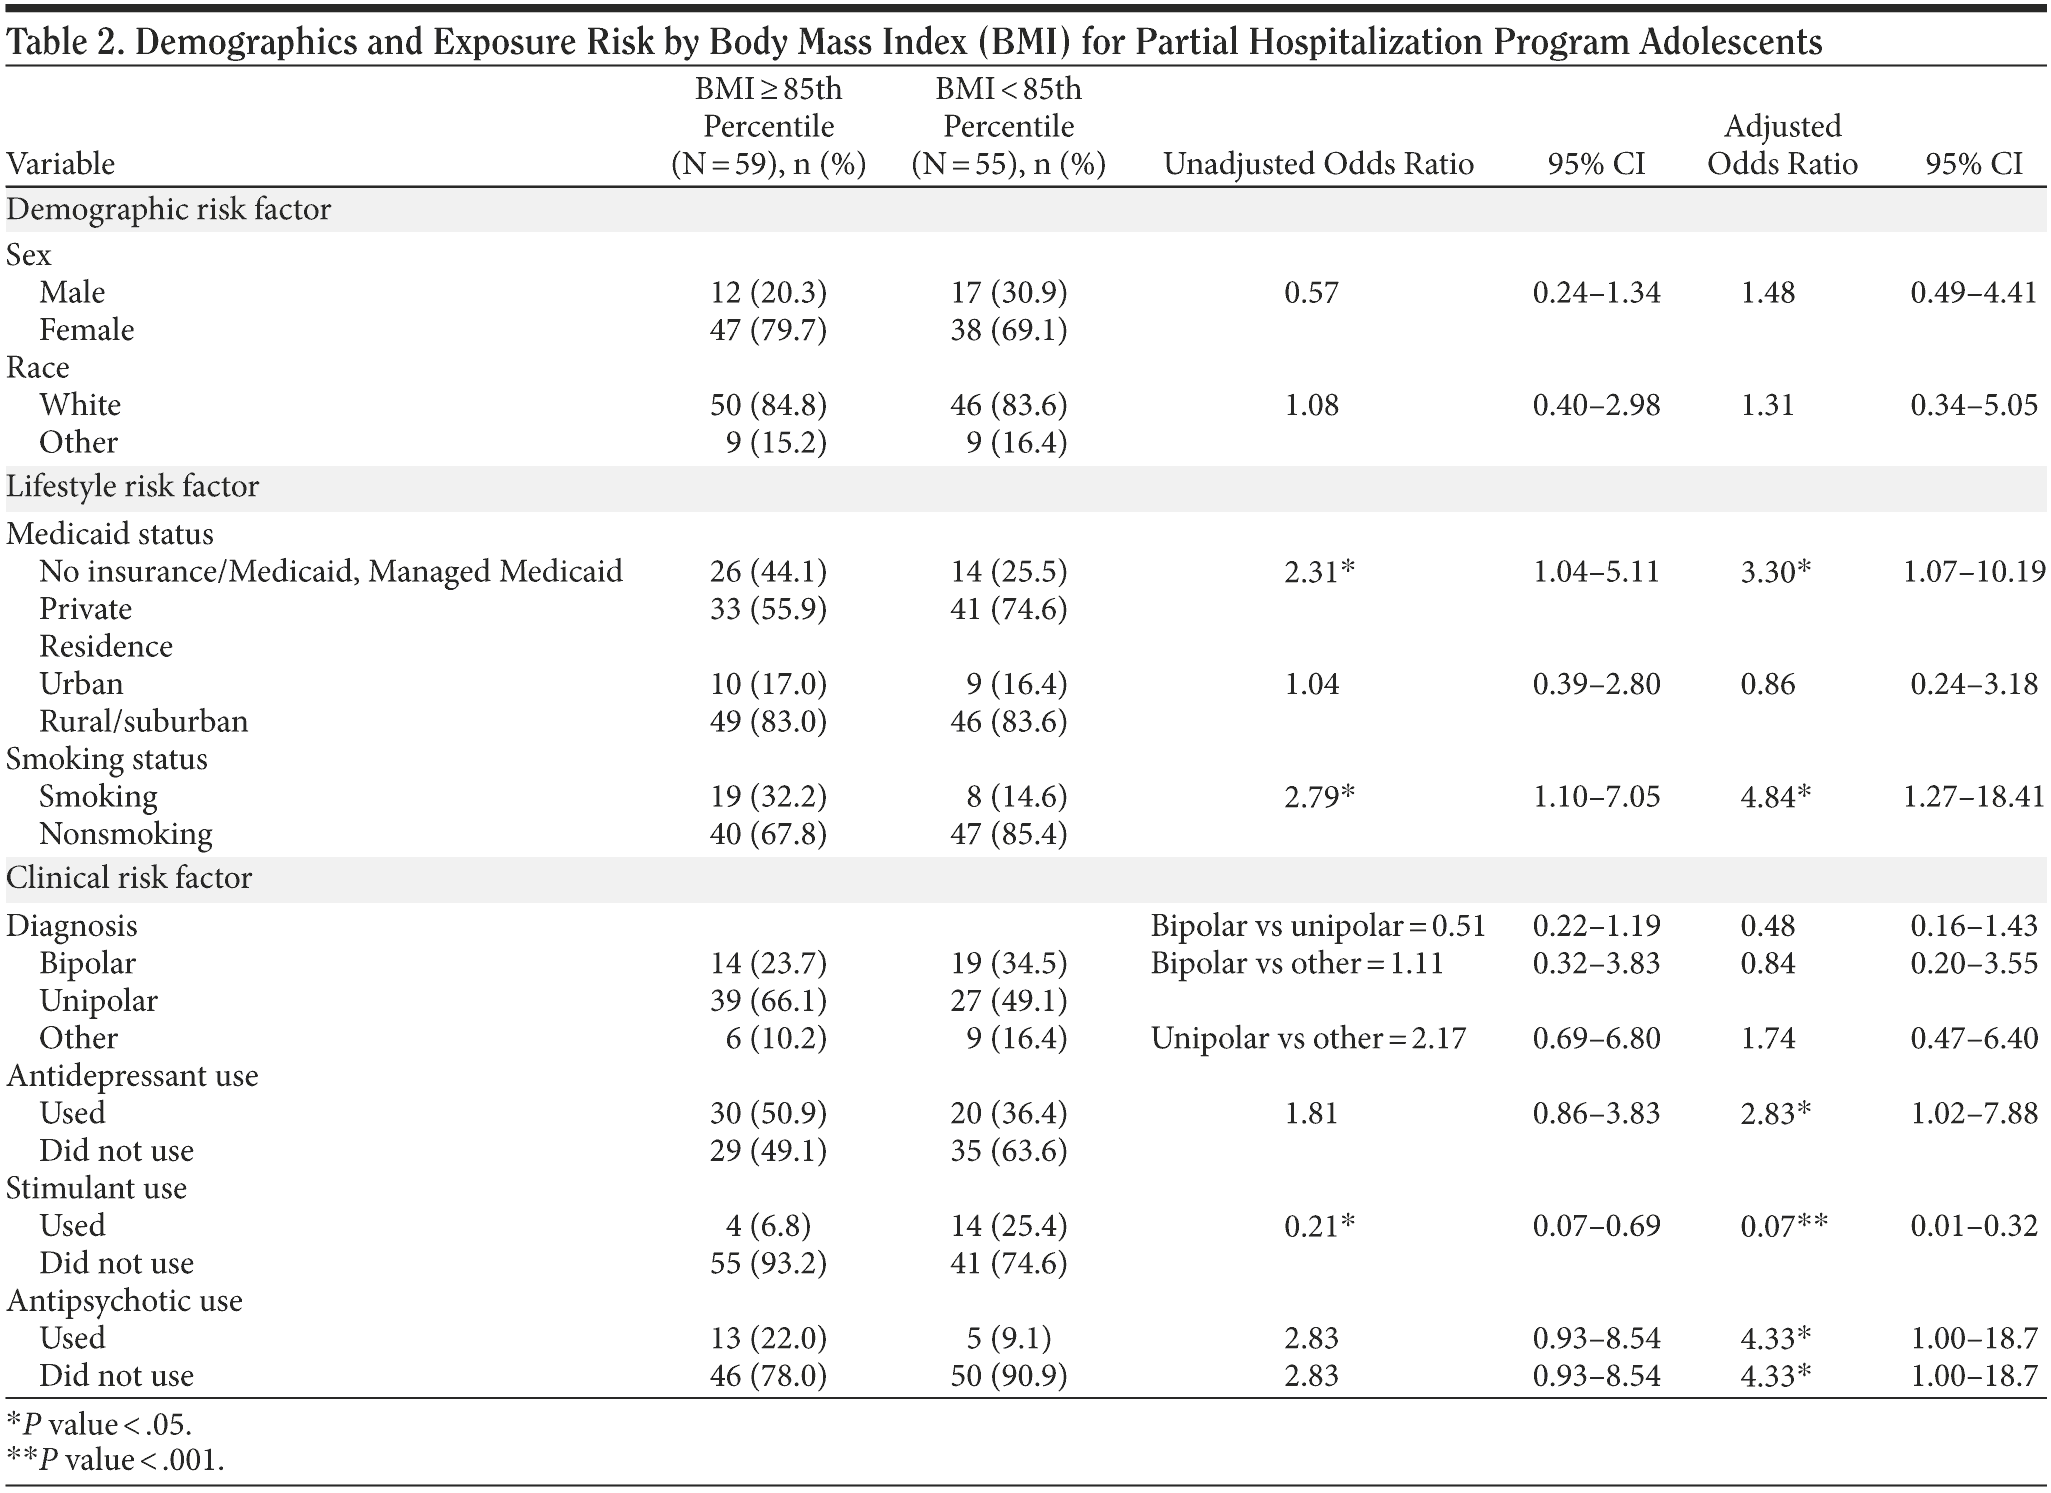Viewport: 2051px width, 1493px height.
Task: Select the 'Demographic risk factor' section row
Action: pos(168,210)
